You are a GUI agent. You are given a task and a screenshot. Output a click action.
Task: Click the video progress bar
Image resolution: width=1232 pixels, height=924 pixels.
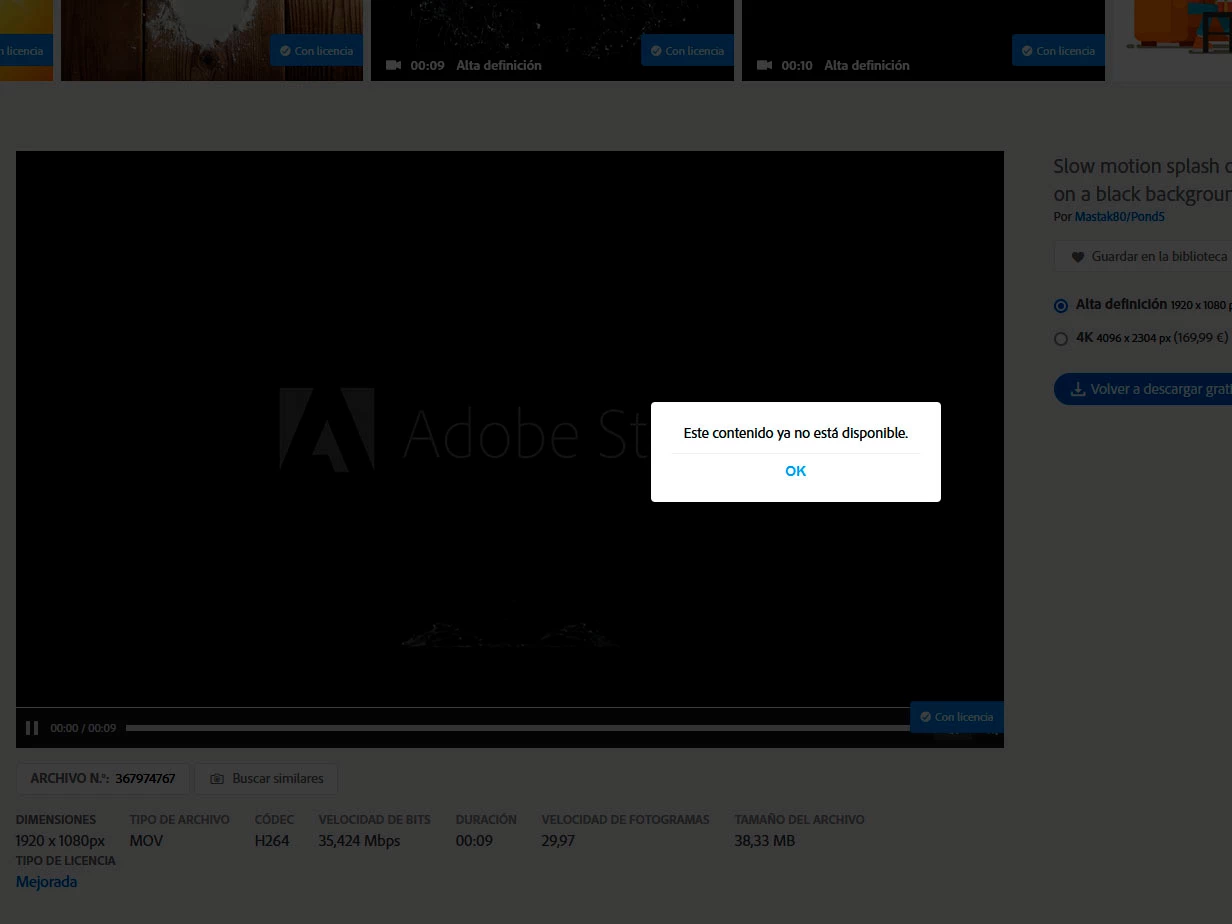point(518,728)
